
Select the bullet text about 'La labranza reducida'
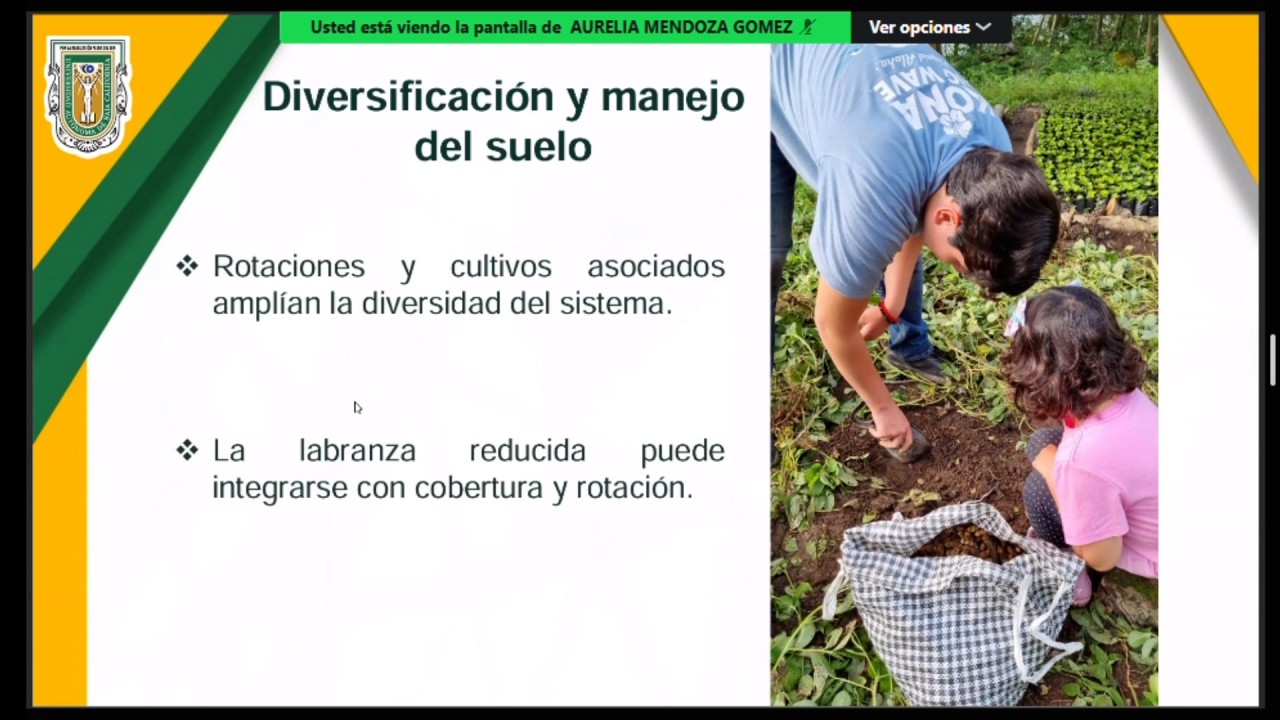(468, 468)
